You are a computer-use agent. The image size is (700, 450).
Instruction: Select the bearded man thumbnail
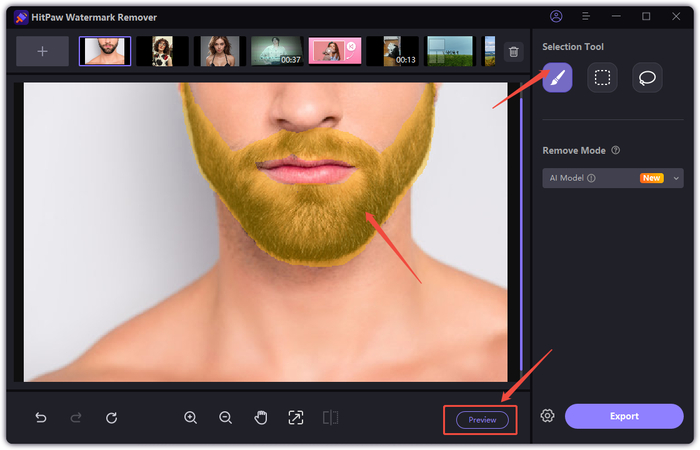105,51
